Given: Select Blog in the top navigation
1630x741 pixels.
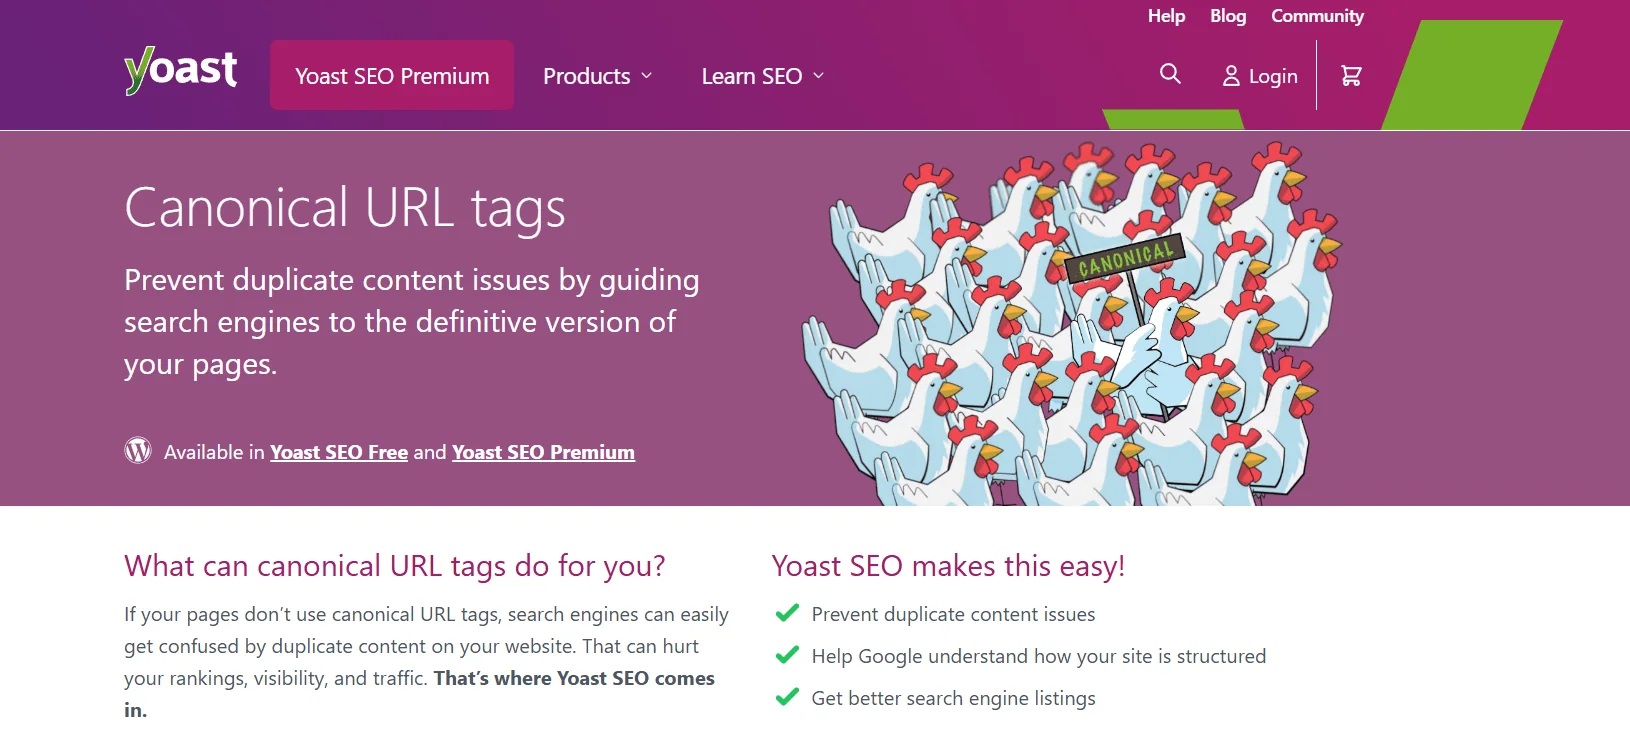Looking at the screenshot, I should (x=1227, y=16).
